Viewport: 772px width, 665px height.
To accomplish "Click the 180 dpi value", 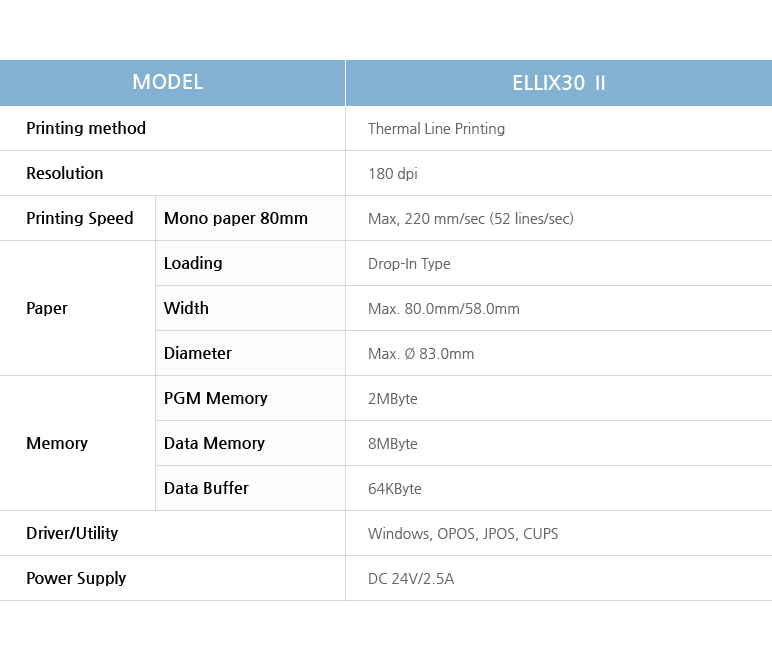I will pyautogui.click(x=393, y=174).
